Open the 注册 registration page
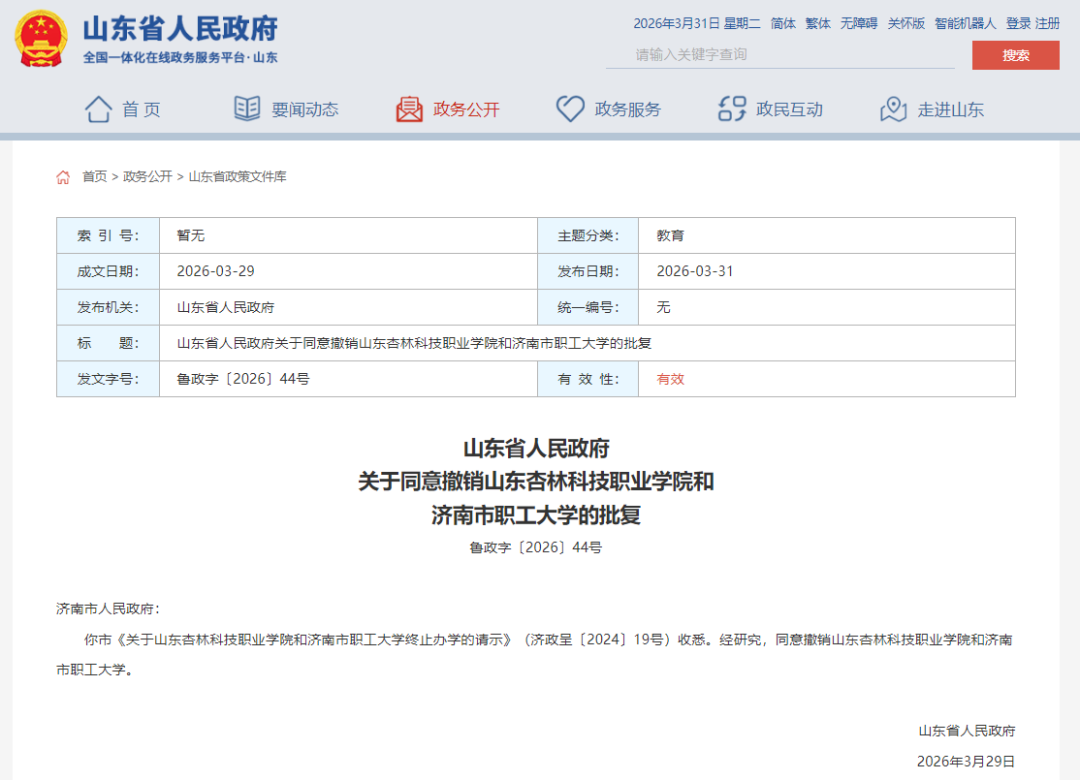This screenshot has width=1080, height=780. pyautogui.click(x=1048, y=23)
